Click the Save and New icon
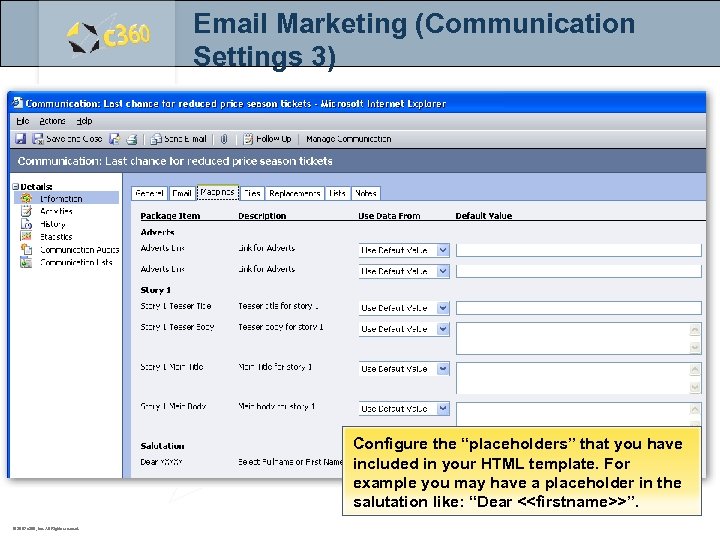720x540 pixels. (114, 139)
